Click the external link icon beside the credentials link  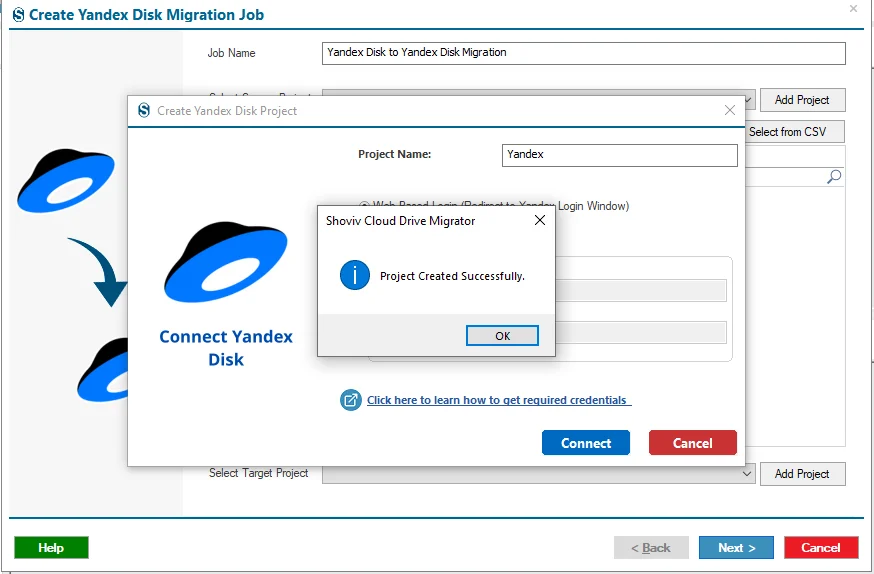[351, 400]
